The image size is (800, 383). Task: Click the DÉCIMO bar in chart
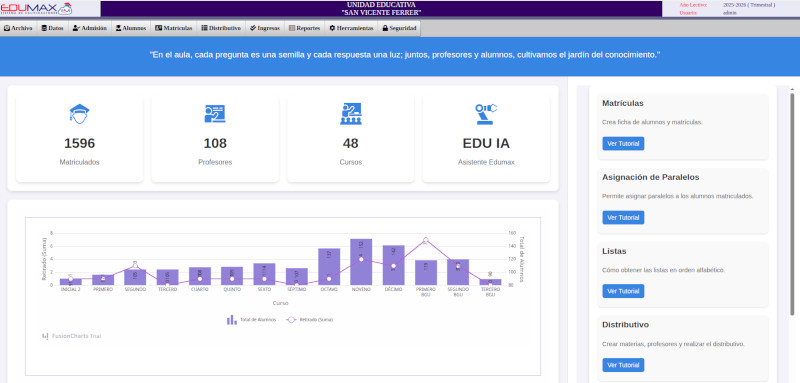[x=393, y=265]
